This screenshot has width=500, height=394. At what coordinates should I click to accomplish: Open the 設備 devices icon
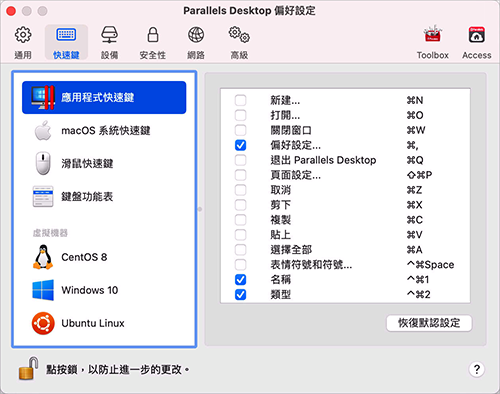[x=110, y=35]
